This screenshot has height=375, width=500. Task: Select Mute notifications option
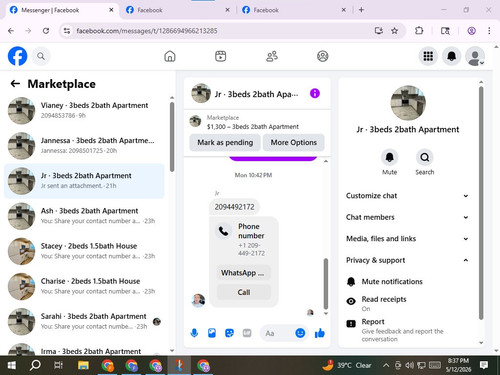407,282
